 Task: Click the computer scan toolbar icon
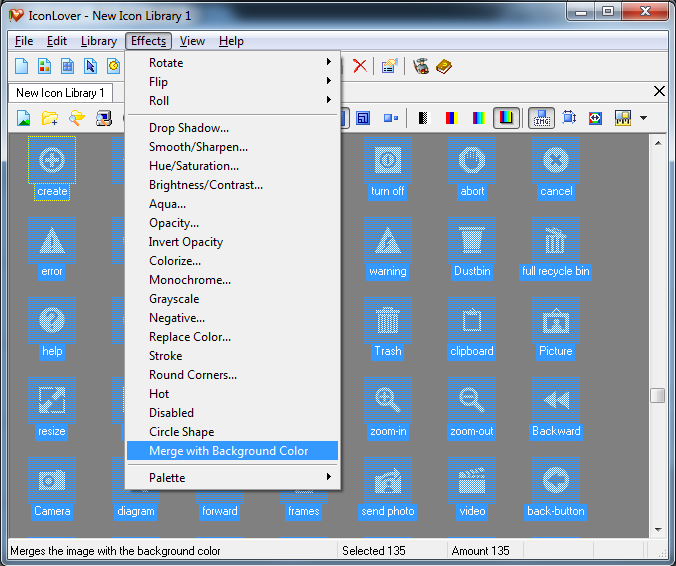[x=103, y=118]
